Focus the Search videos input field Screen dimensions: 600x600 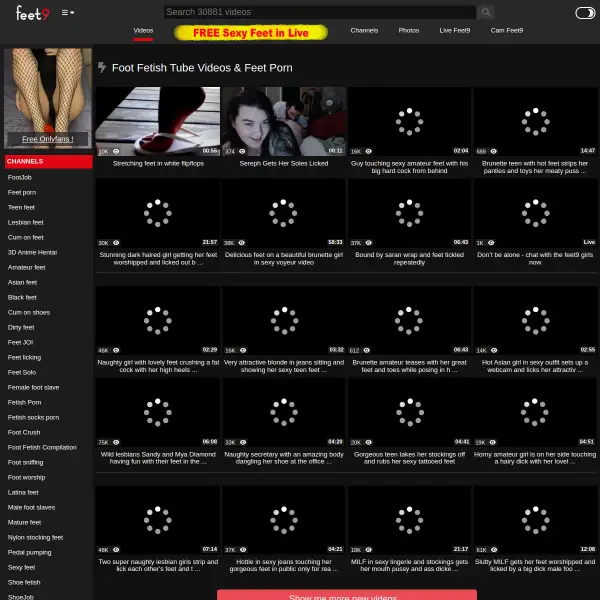(319, 12)
